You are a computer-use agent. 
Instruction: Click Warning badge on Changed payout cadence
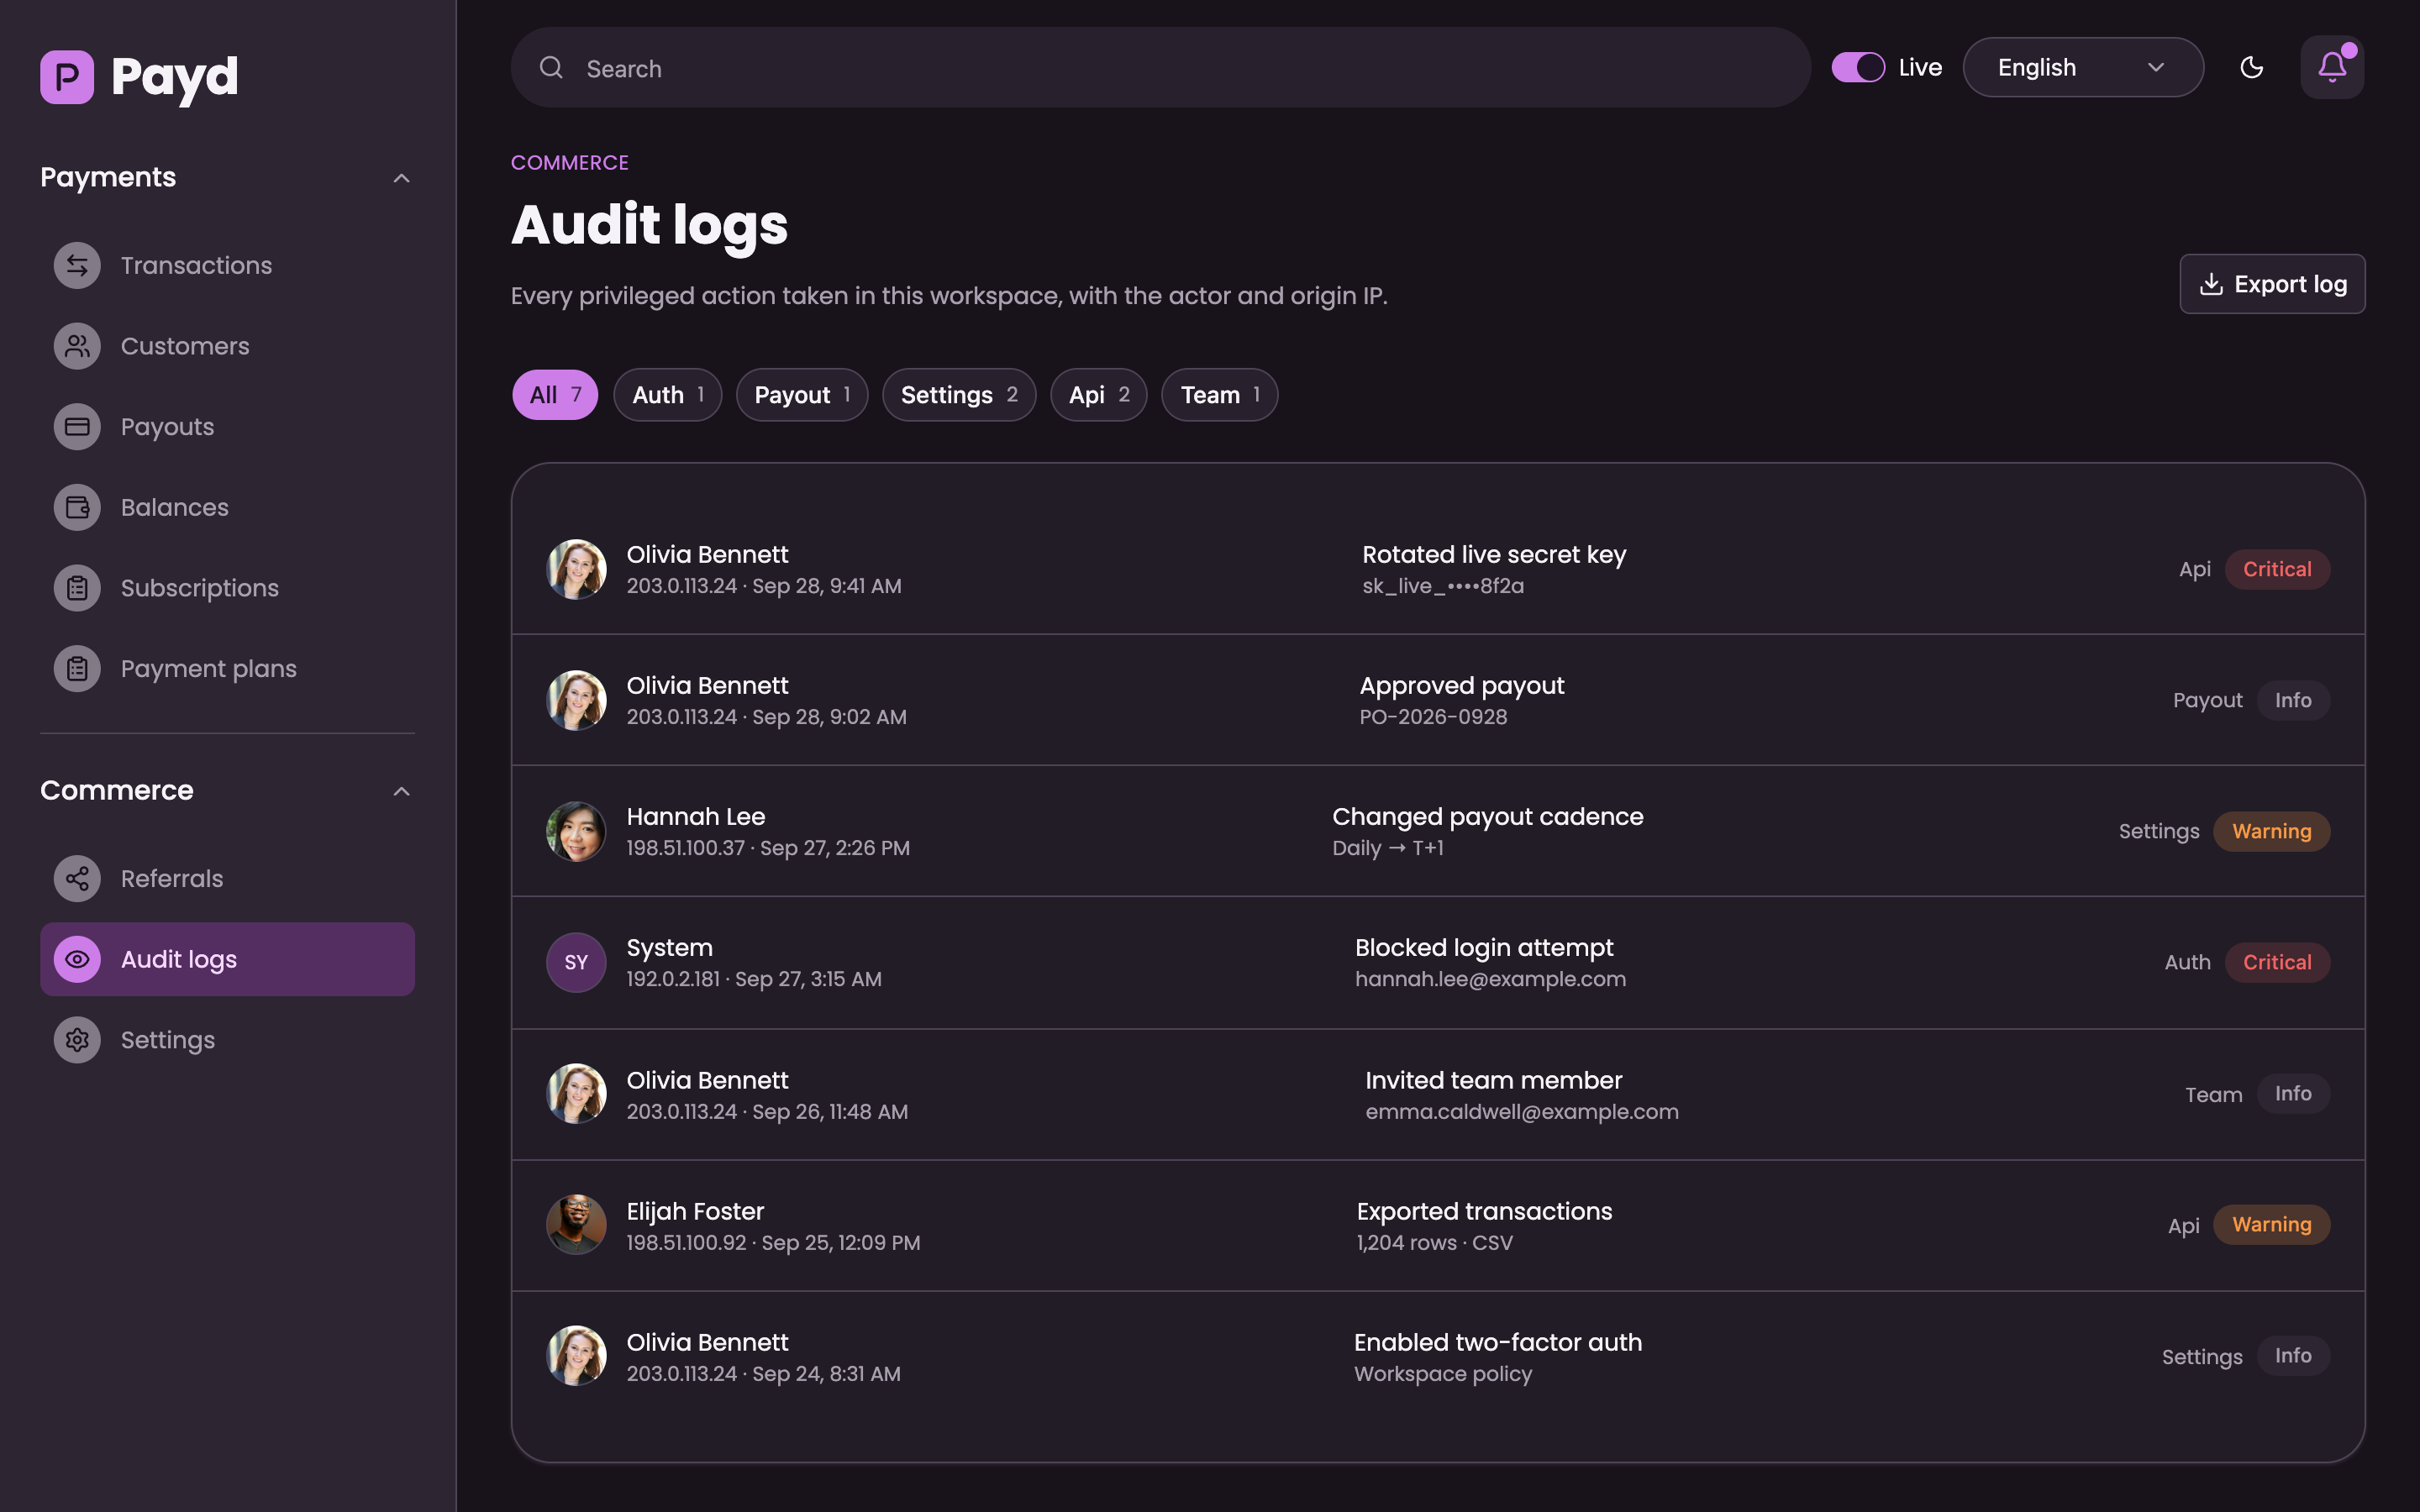click(x=2271, y=831)
